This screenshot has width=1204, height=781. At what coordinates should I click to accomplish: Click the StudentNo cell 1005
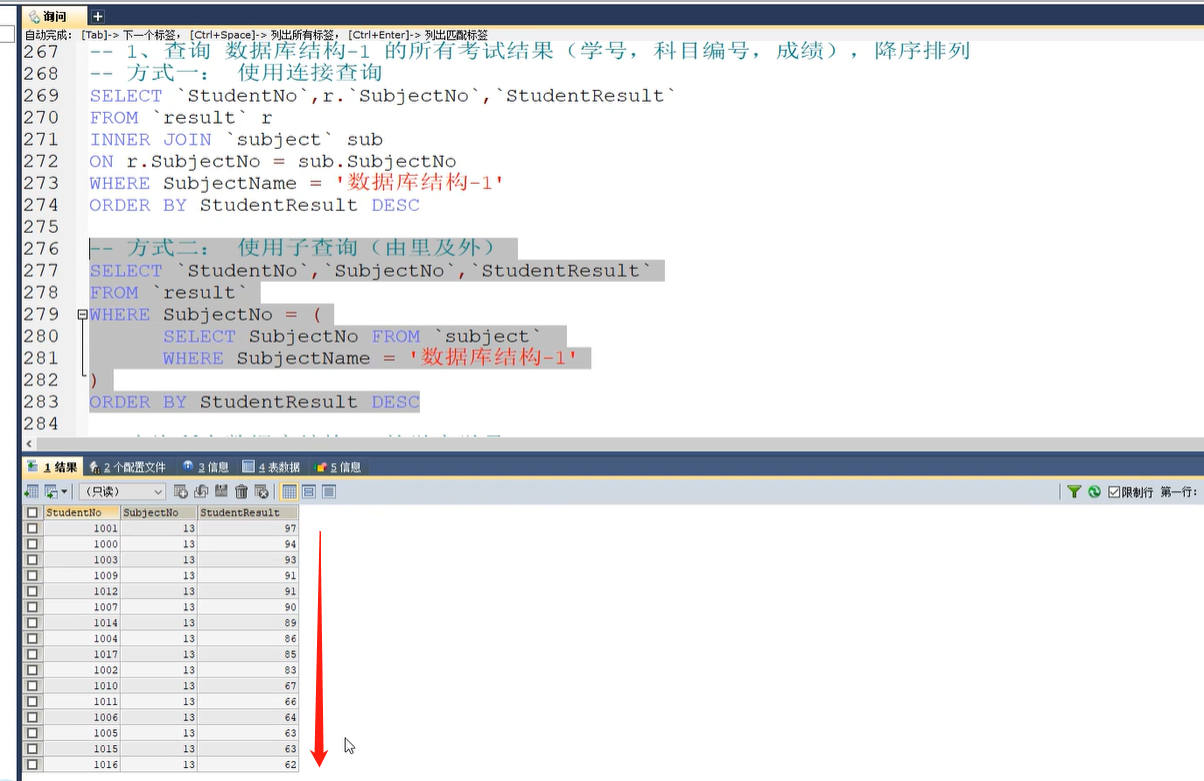click(82, 733)
